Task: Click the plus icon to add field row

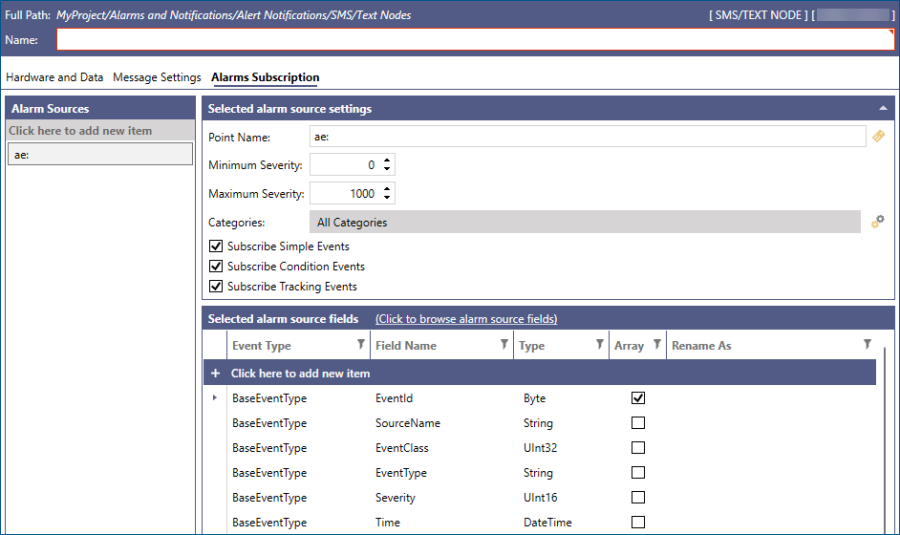Action: click(x=215, y=373)
